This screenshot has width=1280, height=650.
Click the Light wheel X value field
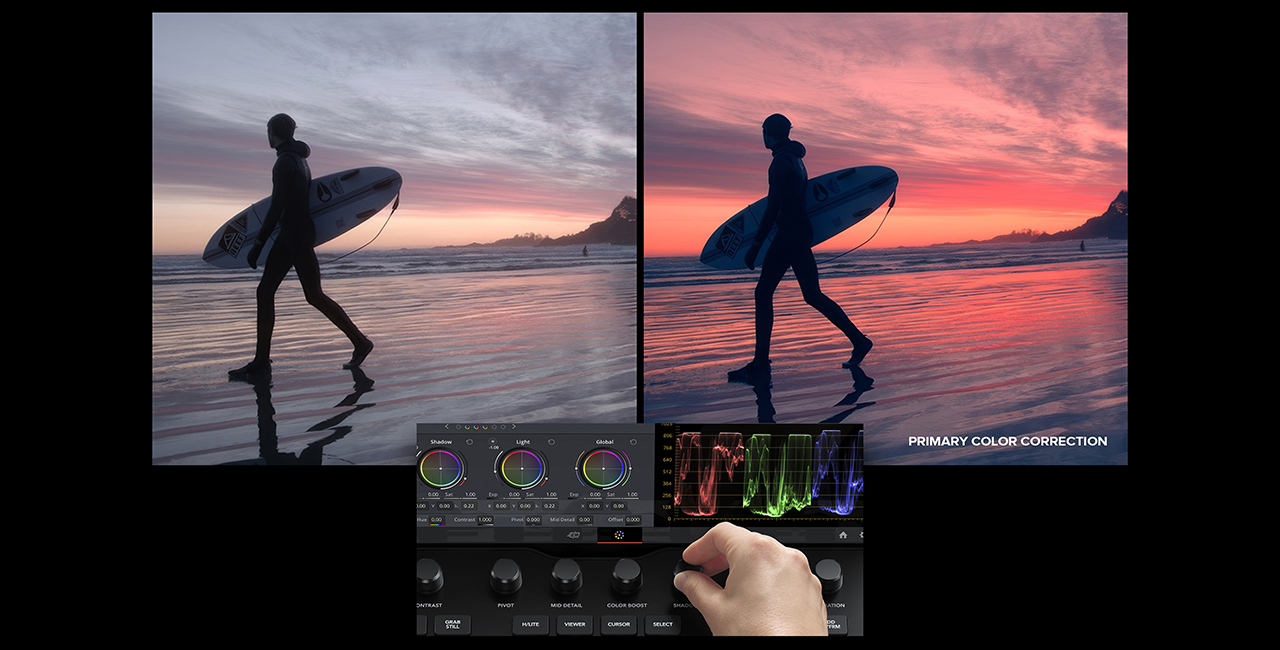pyautogui.click(x=502, y=506)
